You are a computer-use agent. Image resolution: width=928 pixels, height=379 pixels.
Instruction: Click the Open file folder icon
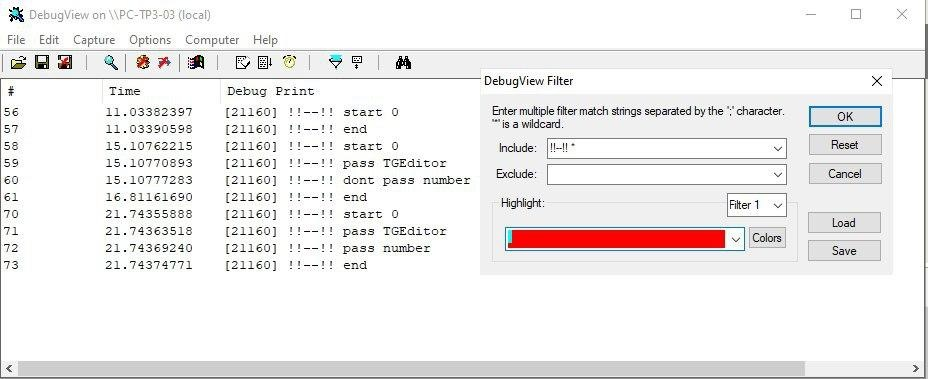pos(19,62)
